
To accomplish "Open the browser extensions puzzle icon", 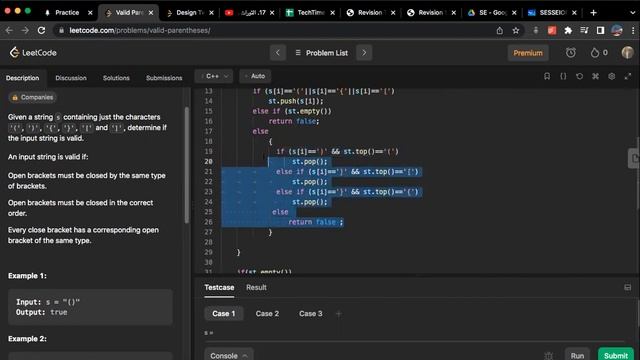I will (x=568, y=30).
